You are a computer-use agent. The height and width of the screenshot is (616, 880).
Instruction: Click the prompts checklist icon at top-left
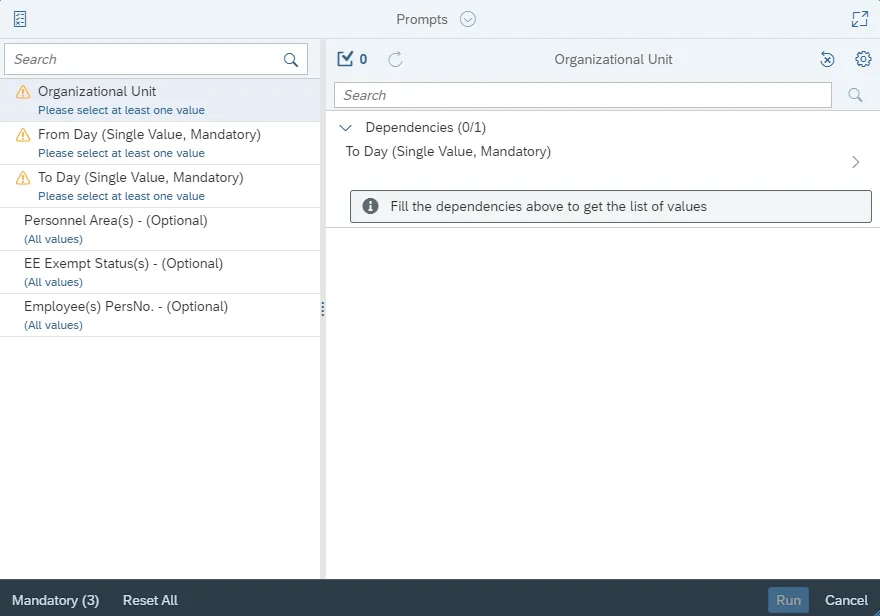(20, 19)
